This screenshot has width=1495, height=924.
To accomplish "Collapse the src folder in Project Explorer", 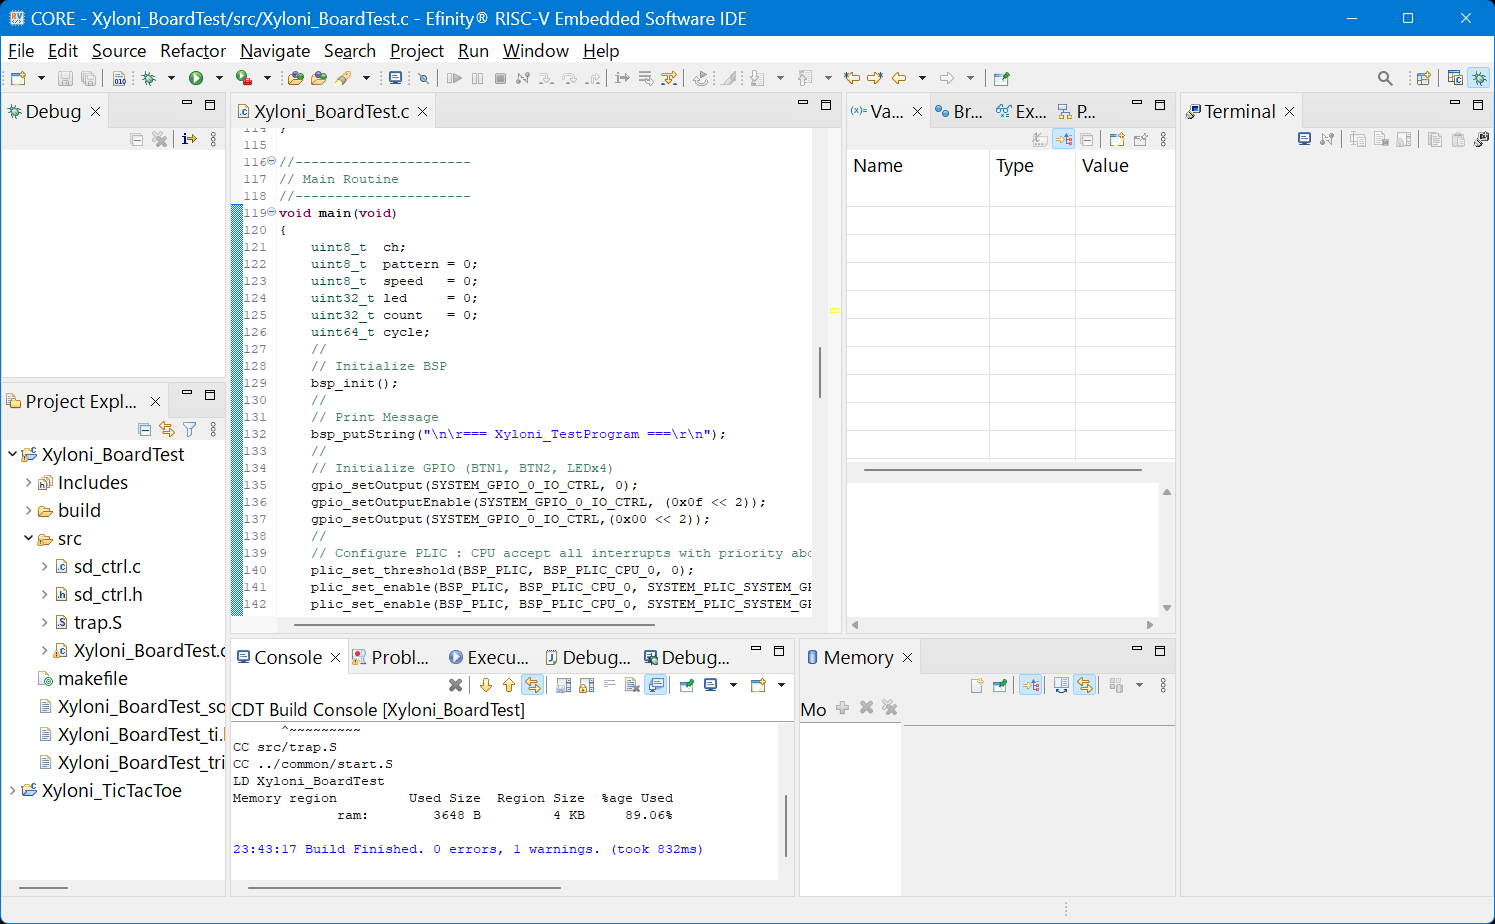I will (x=28, y=539).
